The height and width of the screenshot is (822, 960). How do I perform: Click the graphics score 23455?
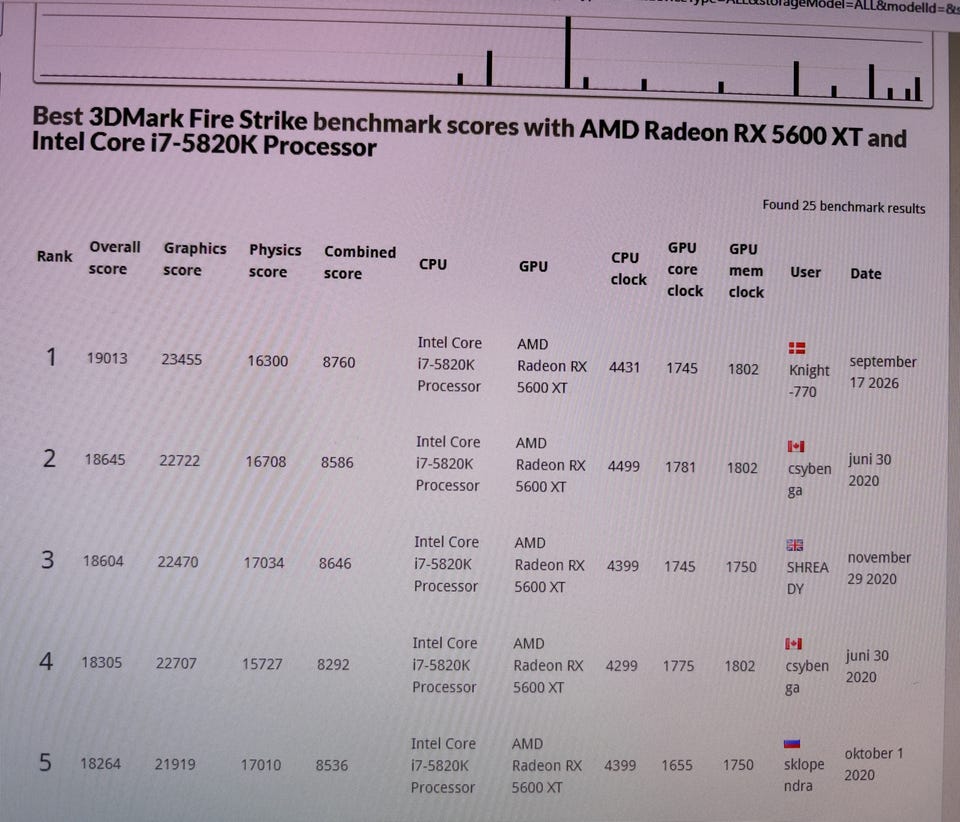[x=181, y=359]
